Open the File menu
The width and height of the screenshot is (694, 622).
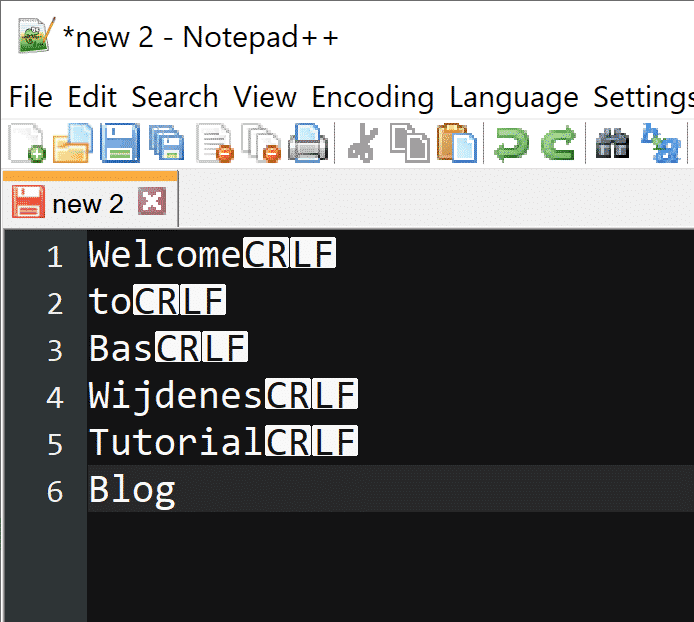(30, 97)
